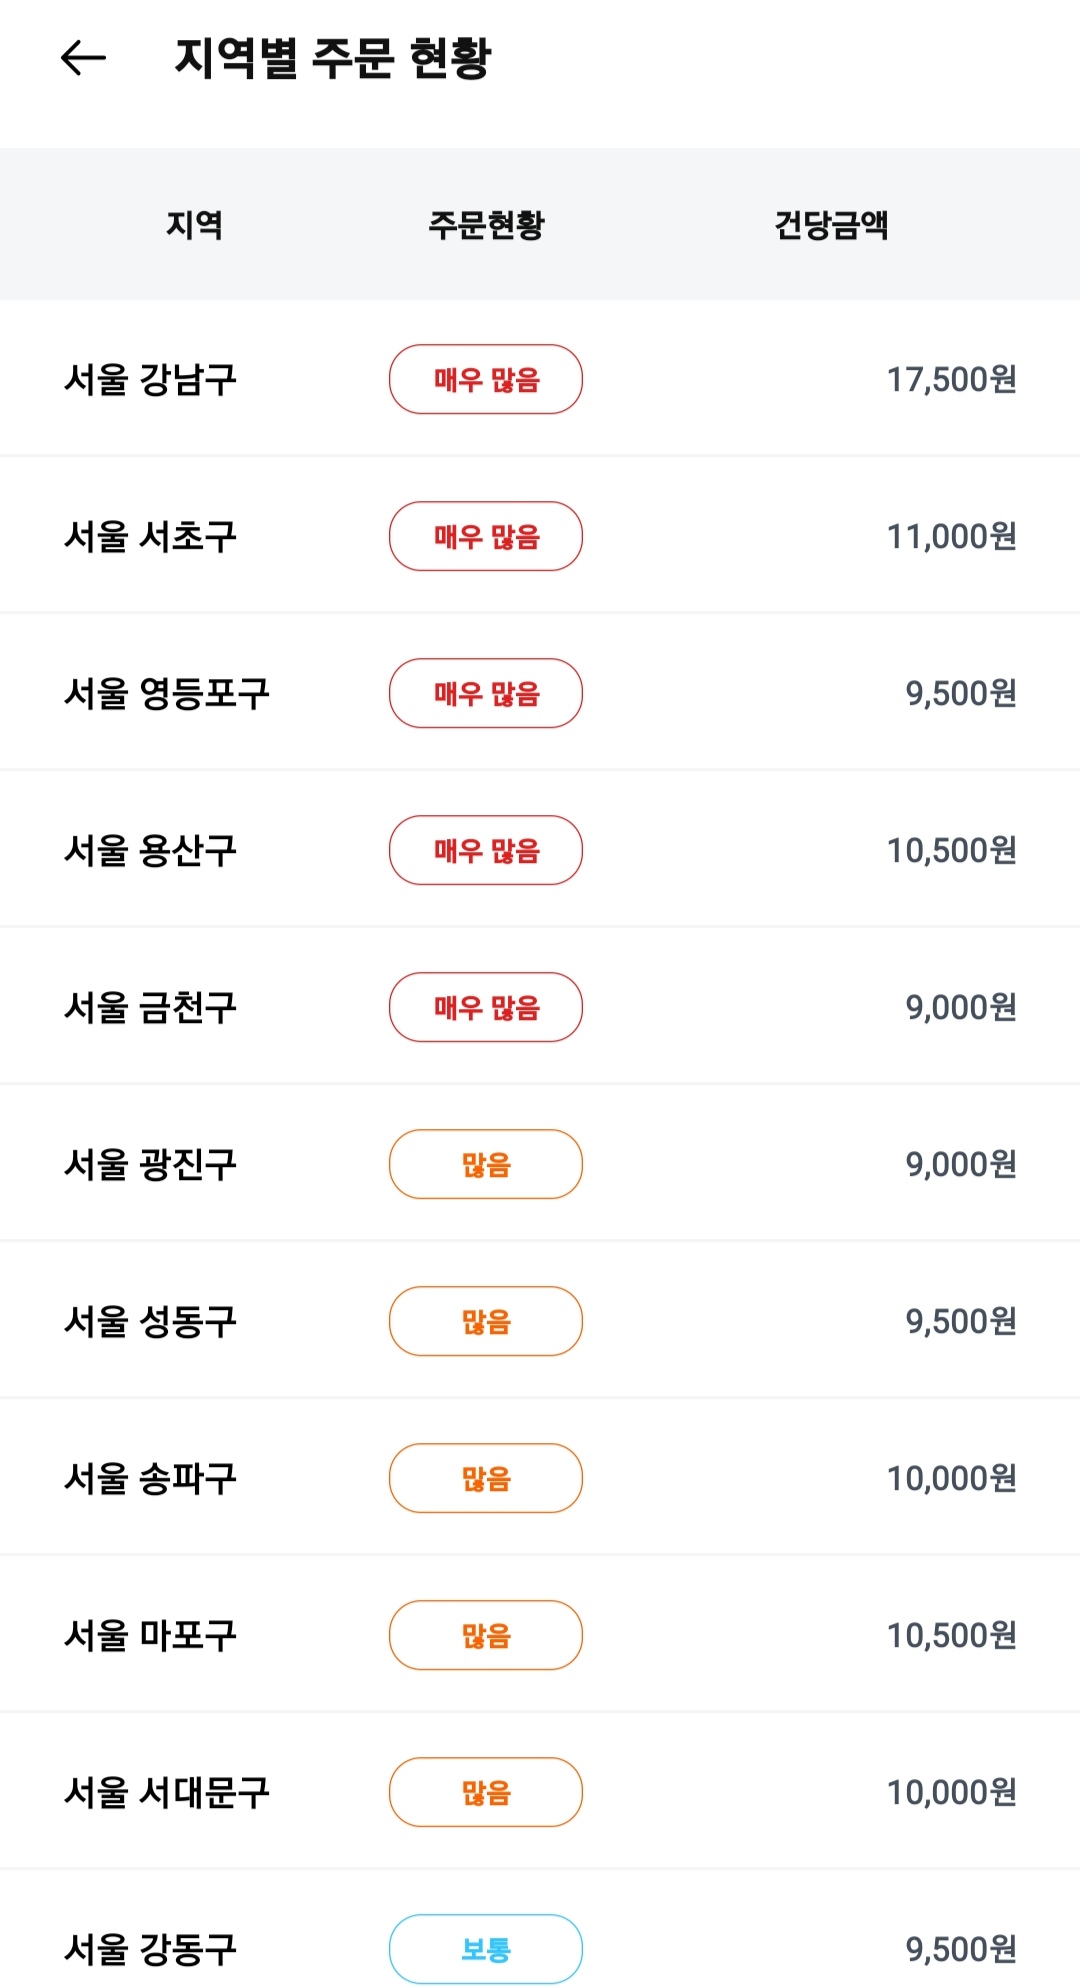The image size is (1080, 1987).
Task: Click the 11,000원 price for 서초구
Action: 951,537
